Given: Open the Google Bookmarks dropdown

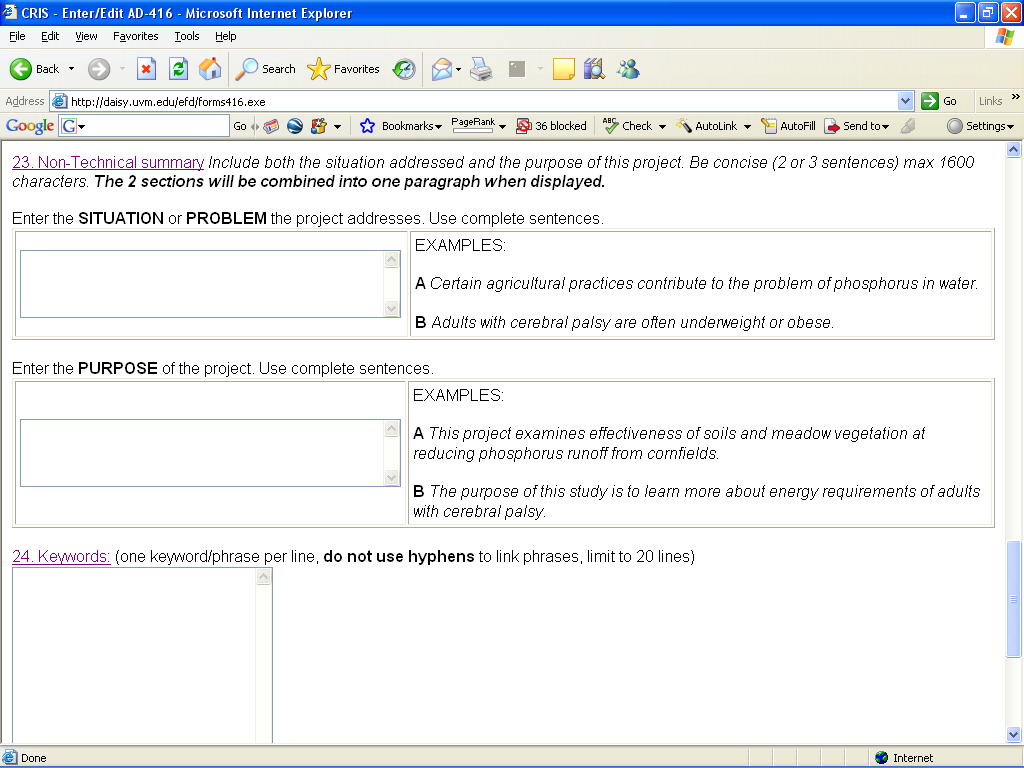Looking at the screenshot, I should (x=401, y=126).
